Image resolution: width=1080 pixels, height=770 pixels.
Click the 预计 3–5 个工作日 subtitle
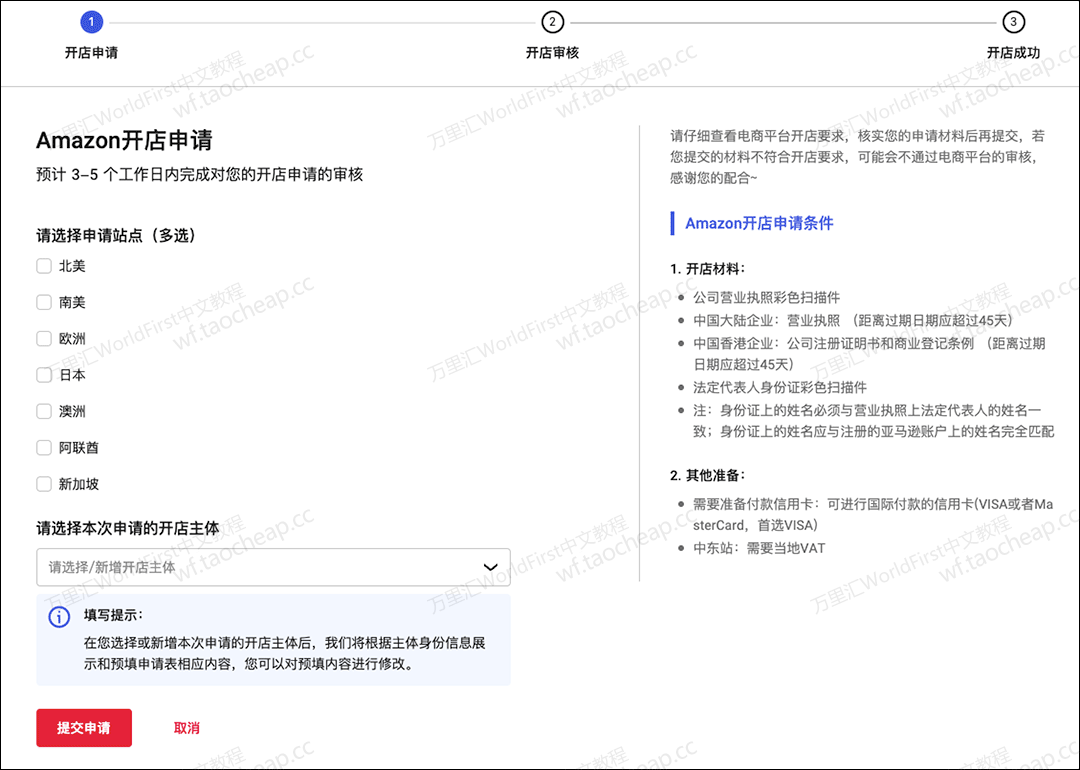pyautogui.click(x=200, y=175)
